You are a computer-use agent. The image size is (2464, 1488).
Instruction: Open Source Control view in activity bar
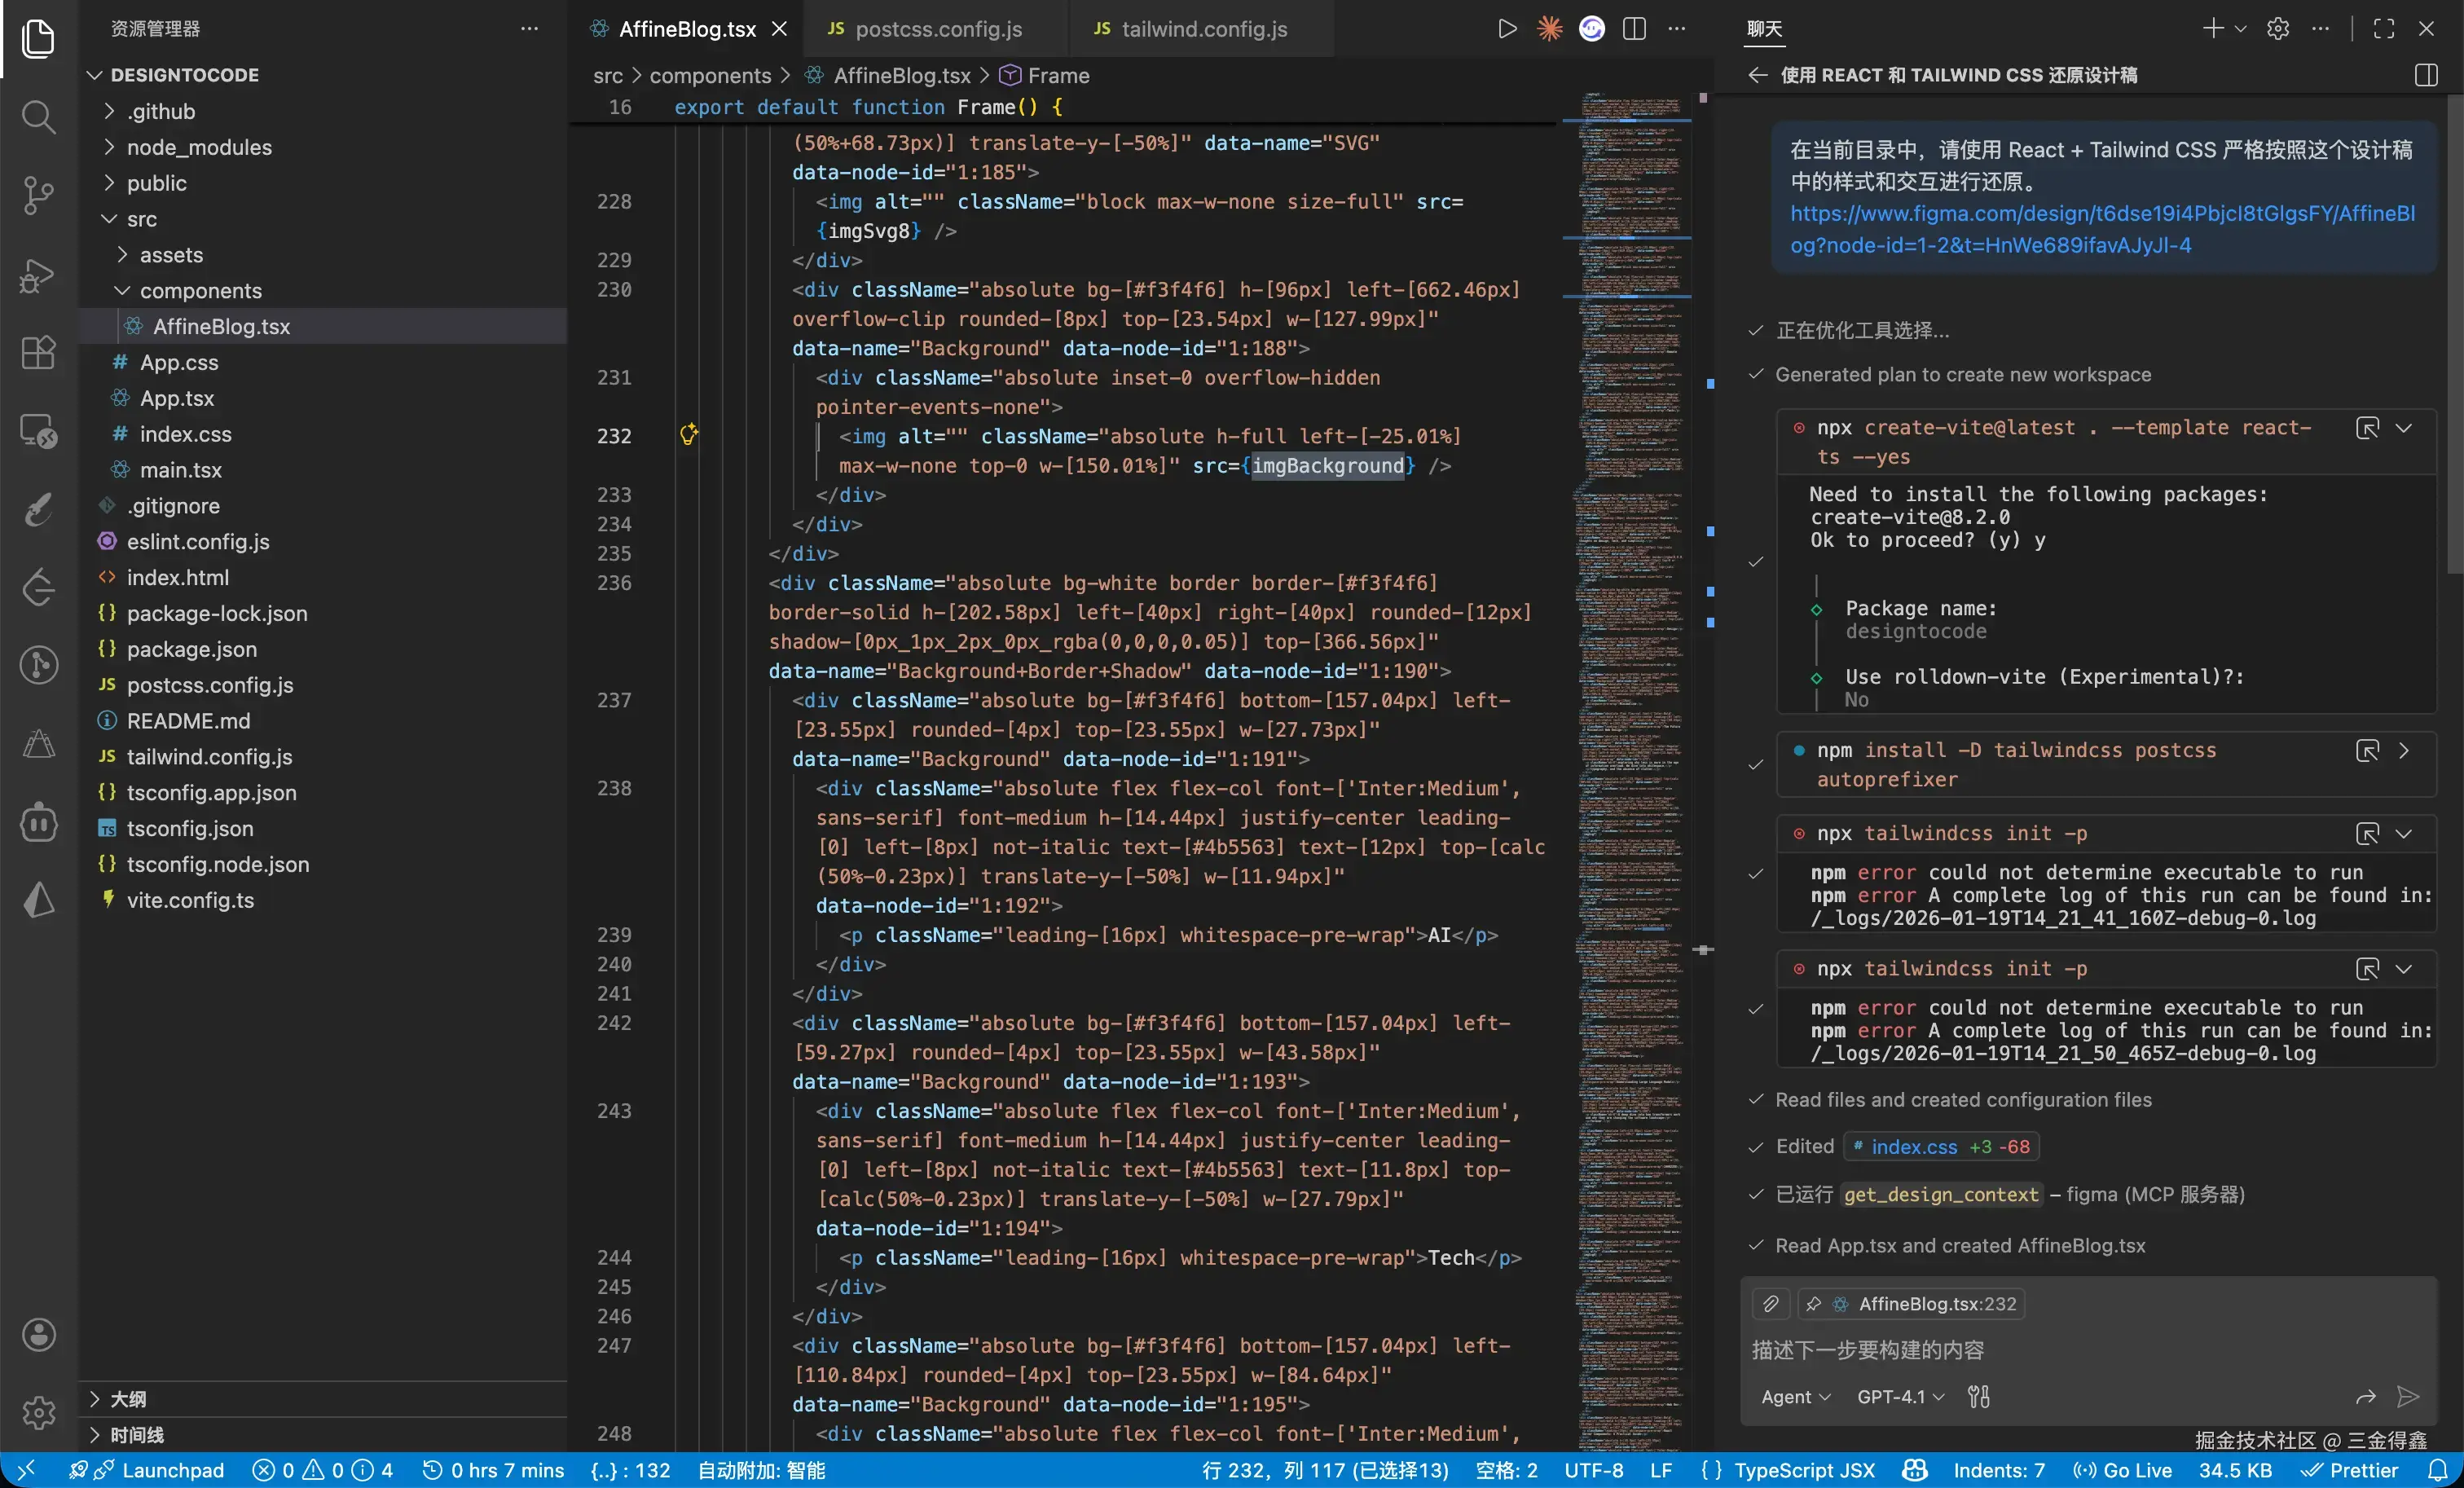coord(38,195)
